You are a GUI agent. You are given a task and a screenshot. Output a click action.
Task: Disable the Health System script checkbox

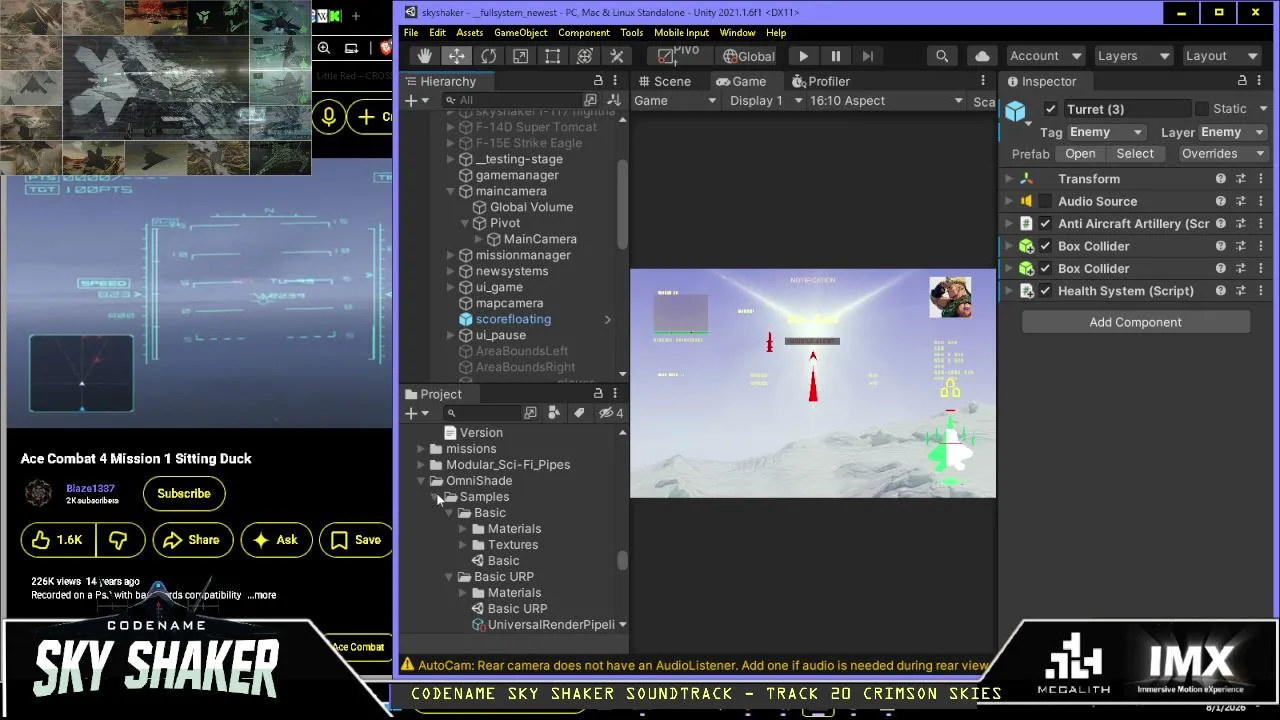(x=1045, y=291)
